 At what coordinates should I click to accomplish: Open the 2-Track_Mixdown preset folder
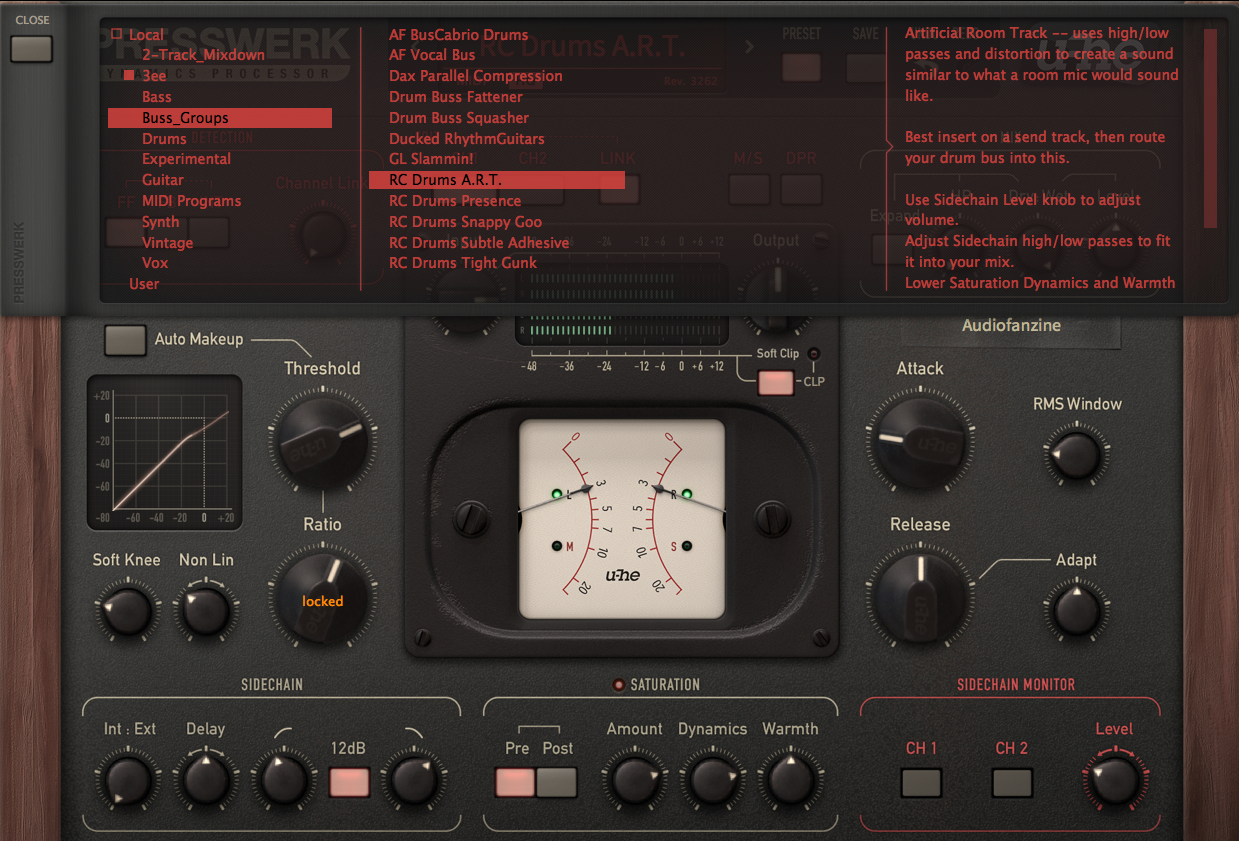(x=203, y=55)
